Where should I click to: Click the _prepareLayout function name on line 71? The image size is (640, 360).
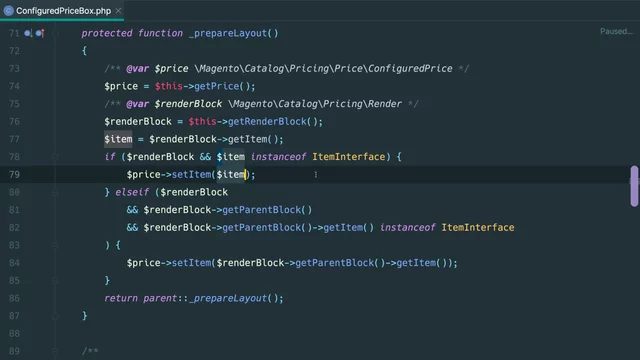(x=228, y=33)
